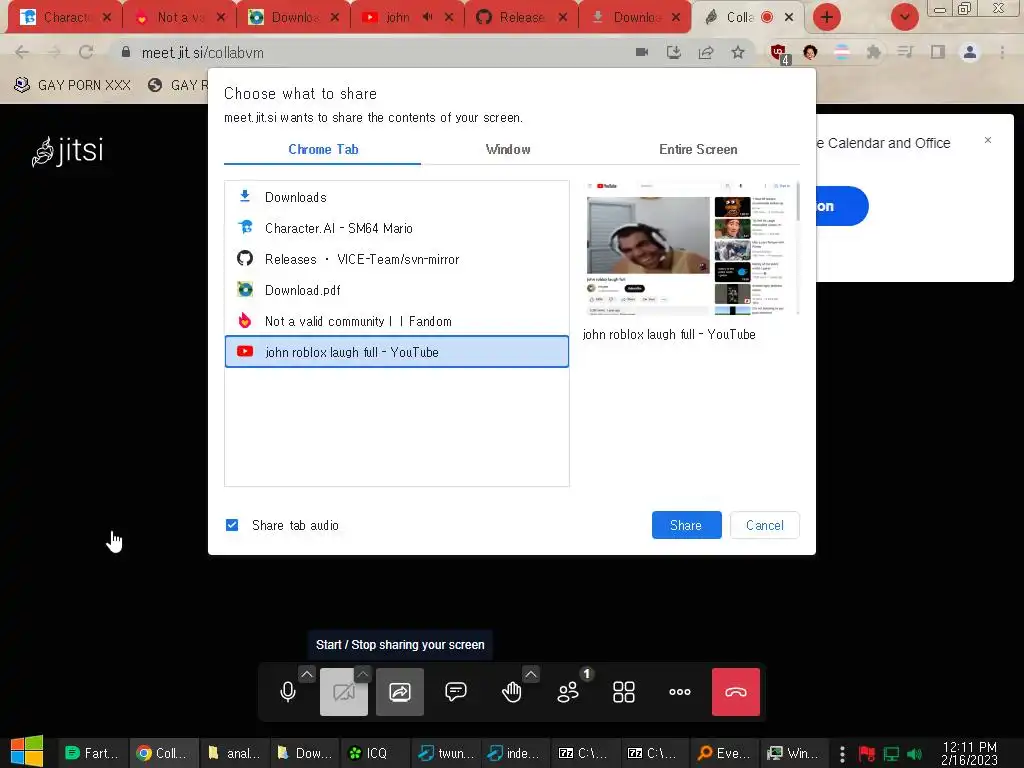Click the YouTube tab preview thumbnail
Image resolution: width=1024 pixels, height=768 pixels.
point(692,248)
